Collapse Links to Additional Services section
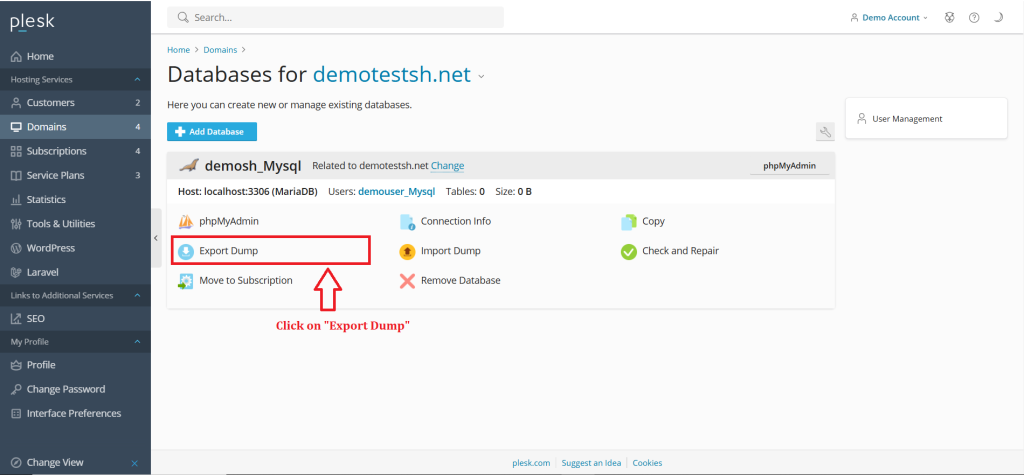Viewport: 1024px width, 475px height. (x=137, y=295)
